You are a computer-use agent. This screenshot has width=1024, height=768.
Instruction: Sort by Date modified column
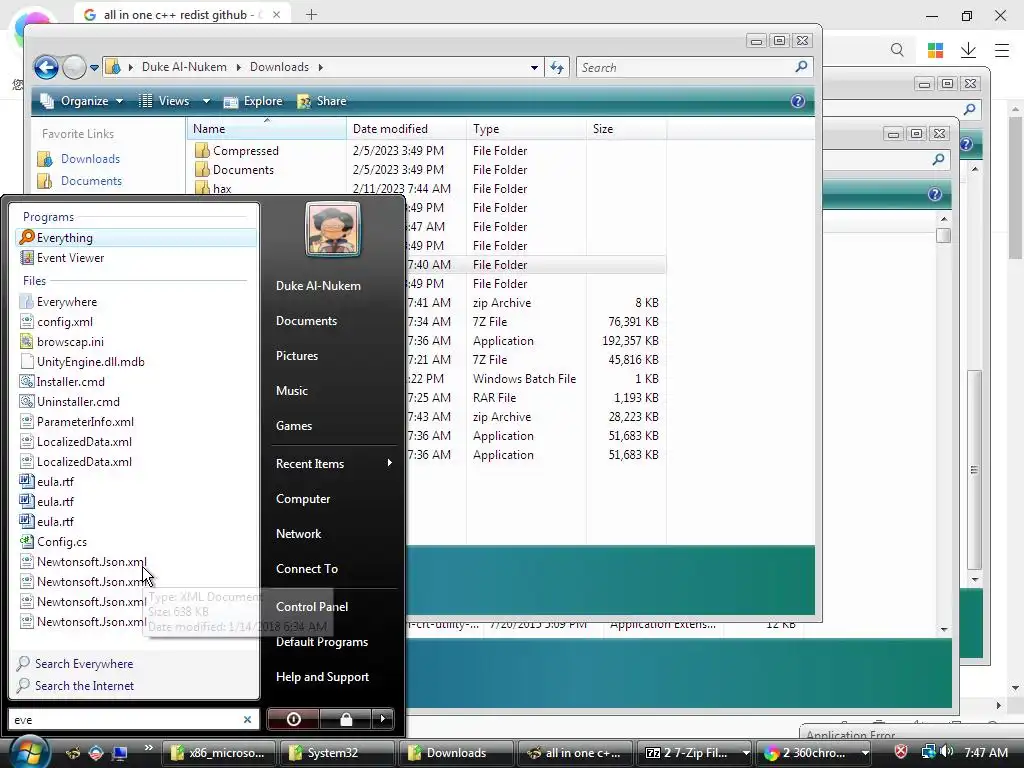click(406, 129)
